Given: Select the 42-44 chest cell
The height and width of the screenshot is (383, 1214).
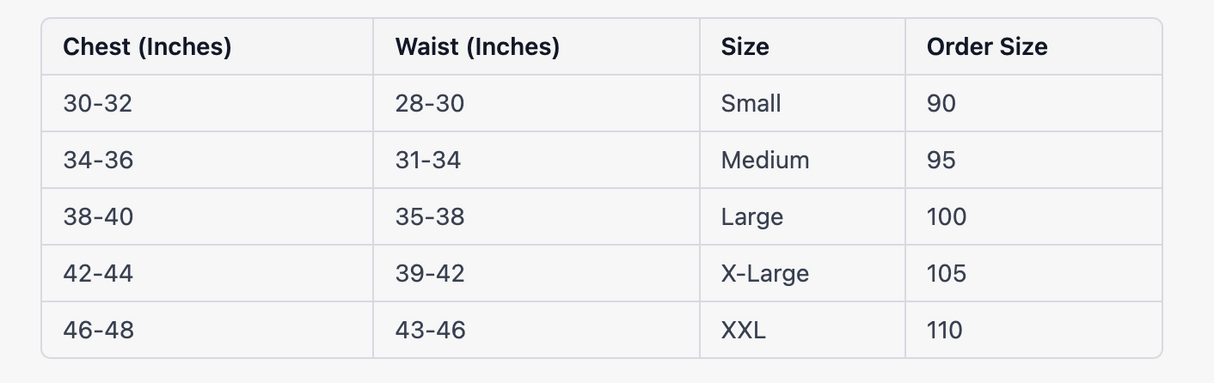Looking at the screenshot, I should [x=207, y=273].
